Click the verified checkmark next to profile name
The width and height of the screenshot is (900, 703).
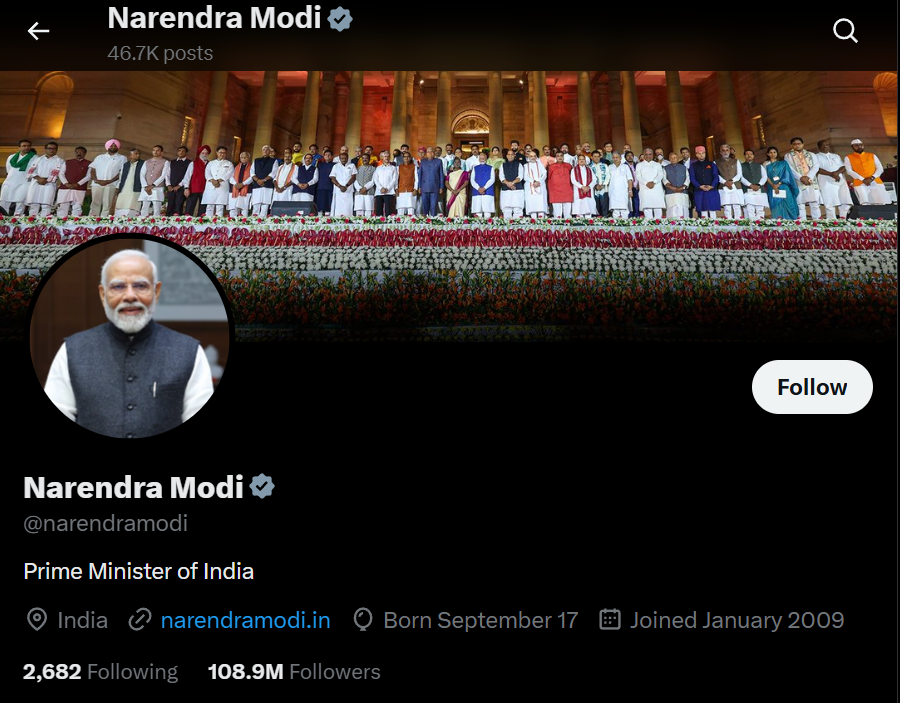[262, 487]
